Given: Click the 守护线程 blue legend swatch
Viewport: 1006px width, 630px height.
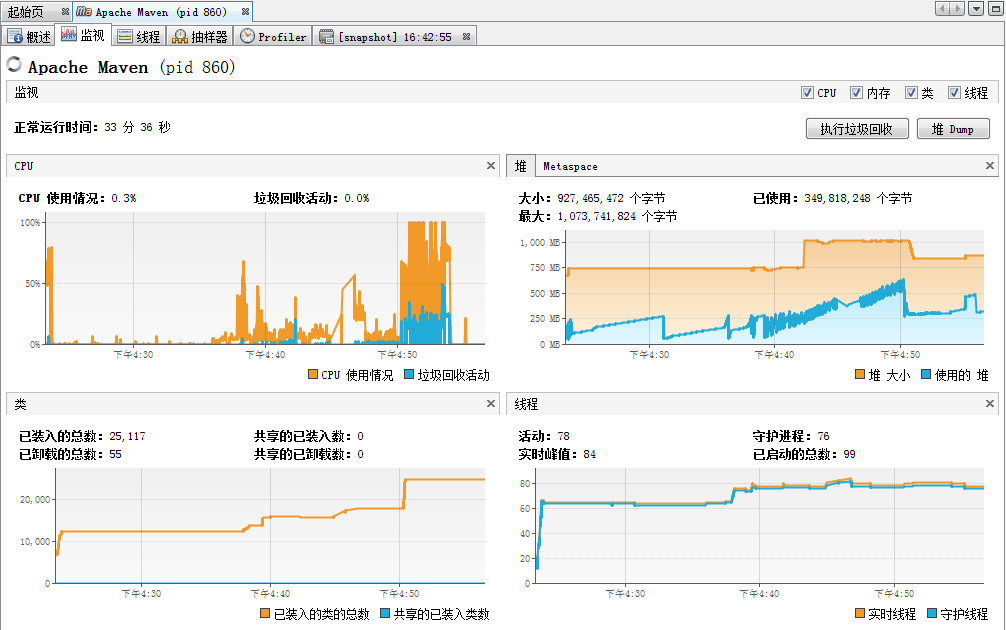Looking at the screenshot, I should pyautogui.click(x=932, y=613).
